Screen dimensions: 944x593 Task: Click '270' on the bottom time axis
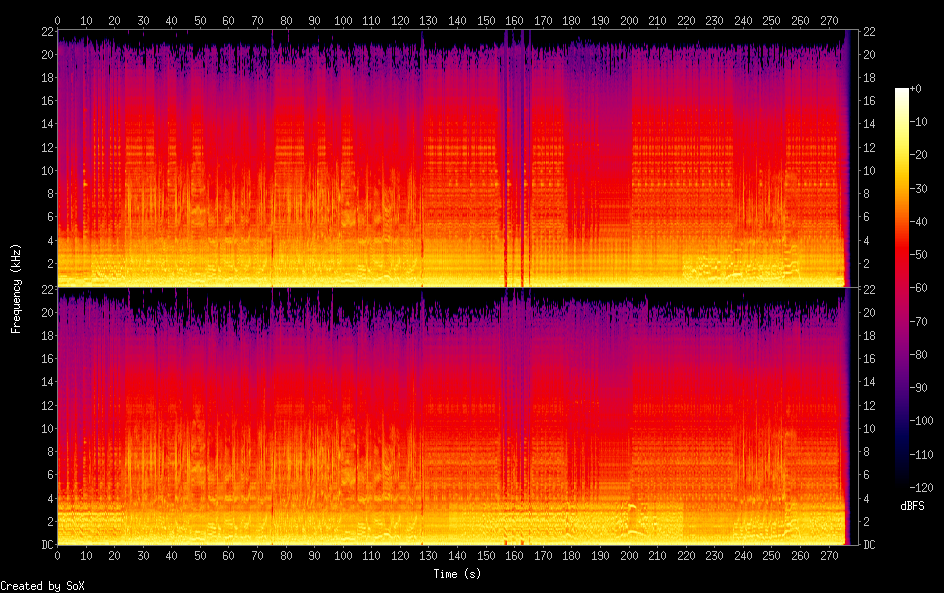(x=829, y=556)
